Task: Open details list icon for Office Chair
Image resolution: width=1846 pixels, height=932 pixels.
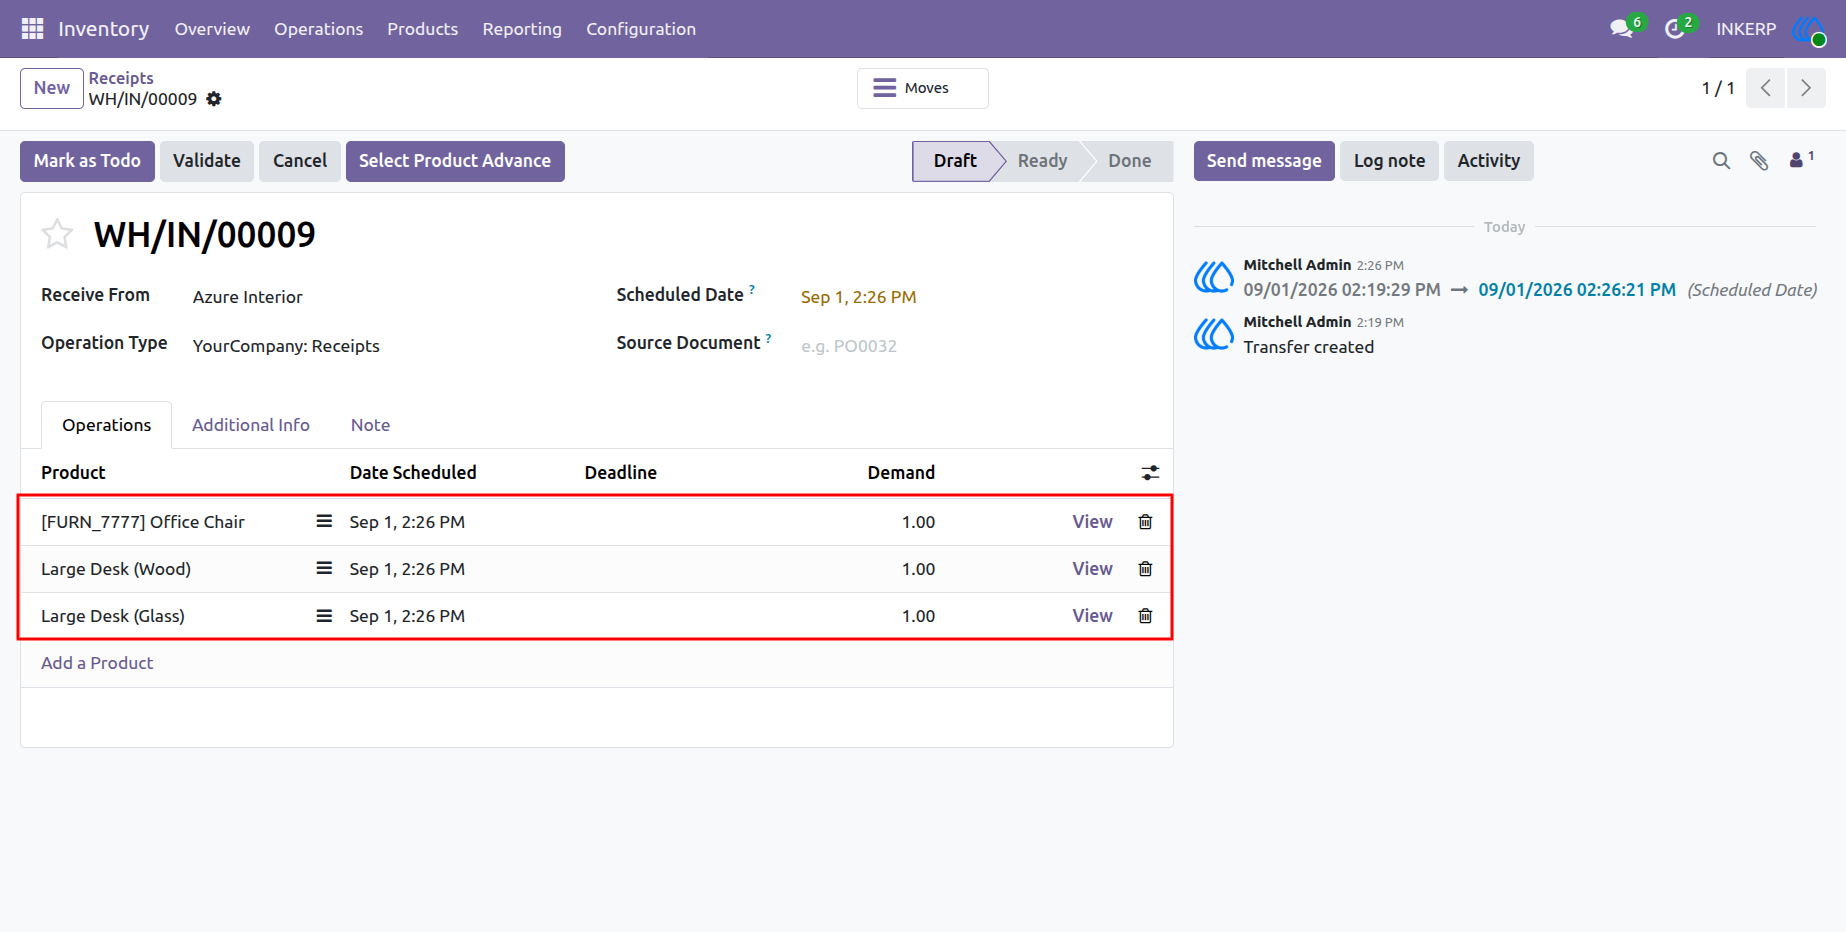Action: [324, 521]
